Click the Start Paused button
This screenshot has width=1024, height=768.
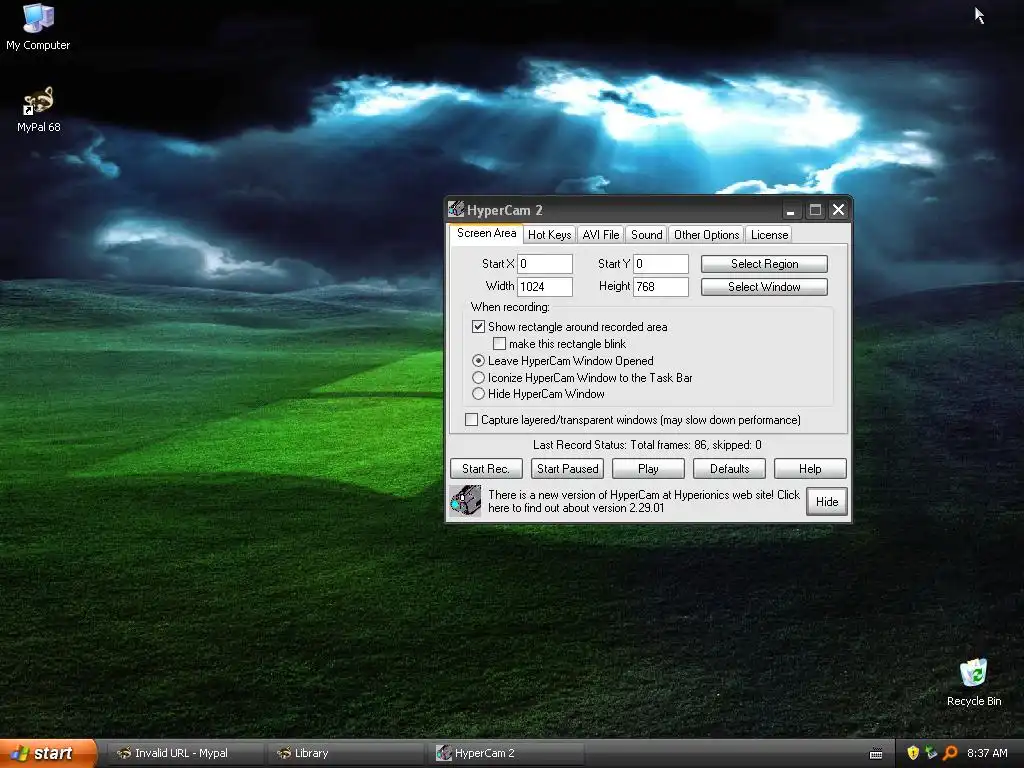click(x=568, y=469)
